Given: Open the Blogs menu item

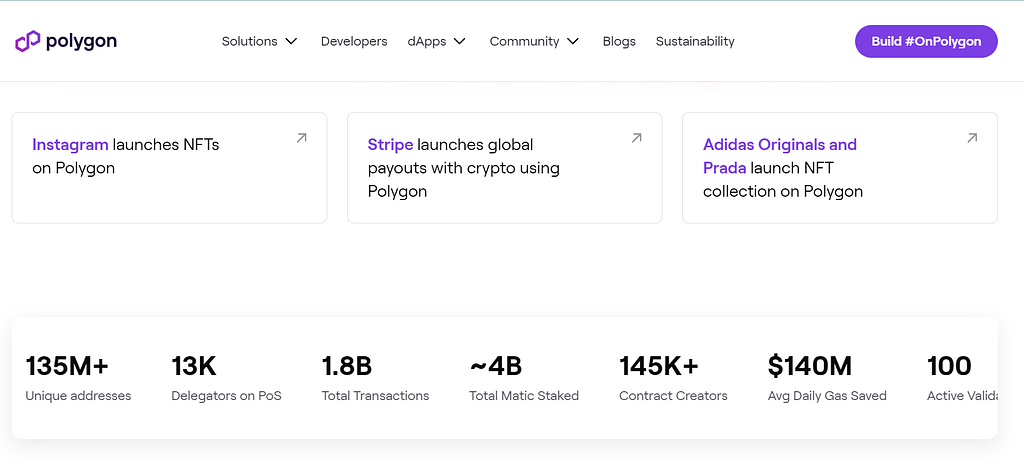Looking at the screenshot, I should [x=619, y=41].
